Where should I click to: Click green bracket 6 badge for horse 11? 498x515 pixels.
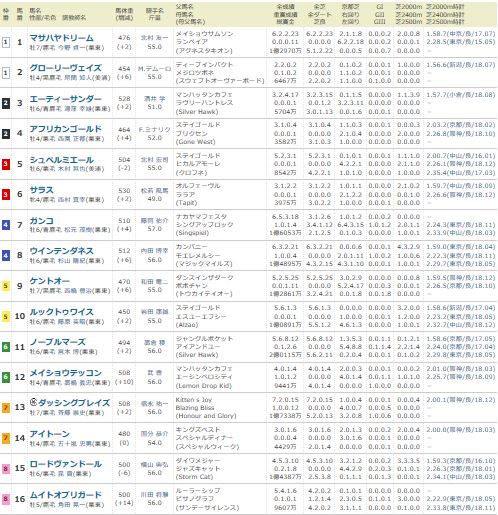click(x=6, y=347)
